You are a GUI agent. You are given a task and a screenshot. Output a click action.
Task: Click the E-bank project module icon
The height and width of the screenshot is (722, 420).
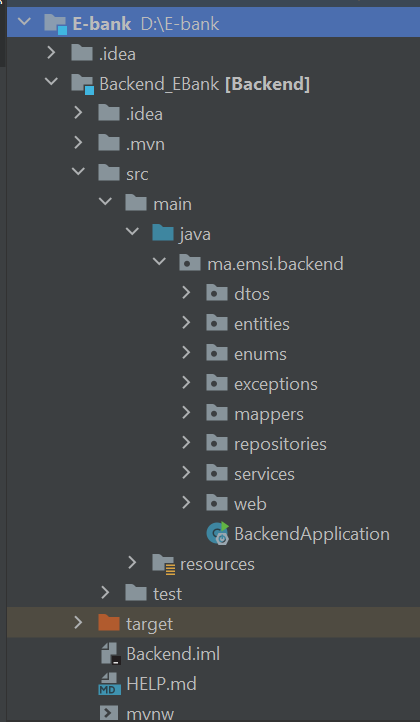[56, 24]
